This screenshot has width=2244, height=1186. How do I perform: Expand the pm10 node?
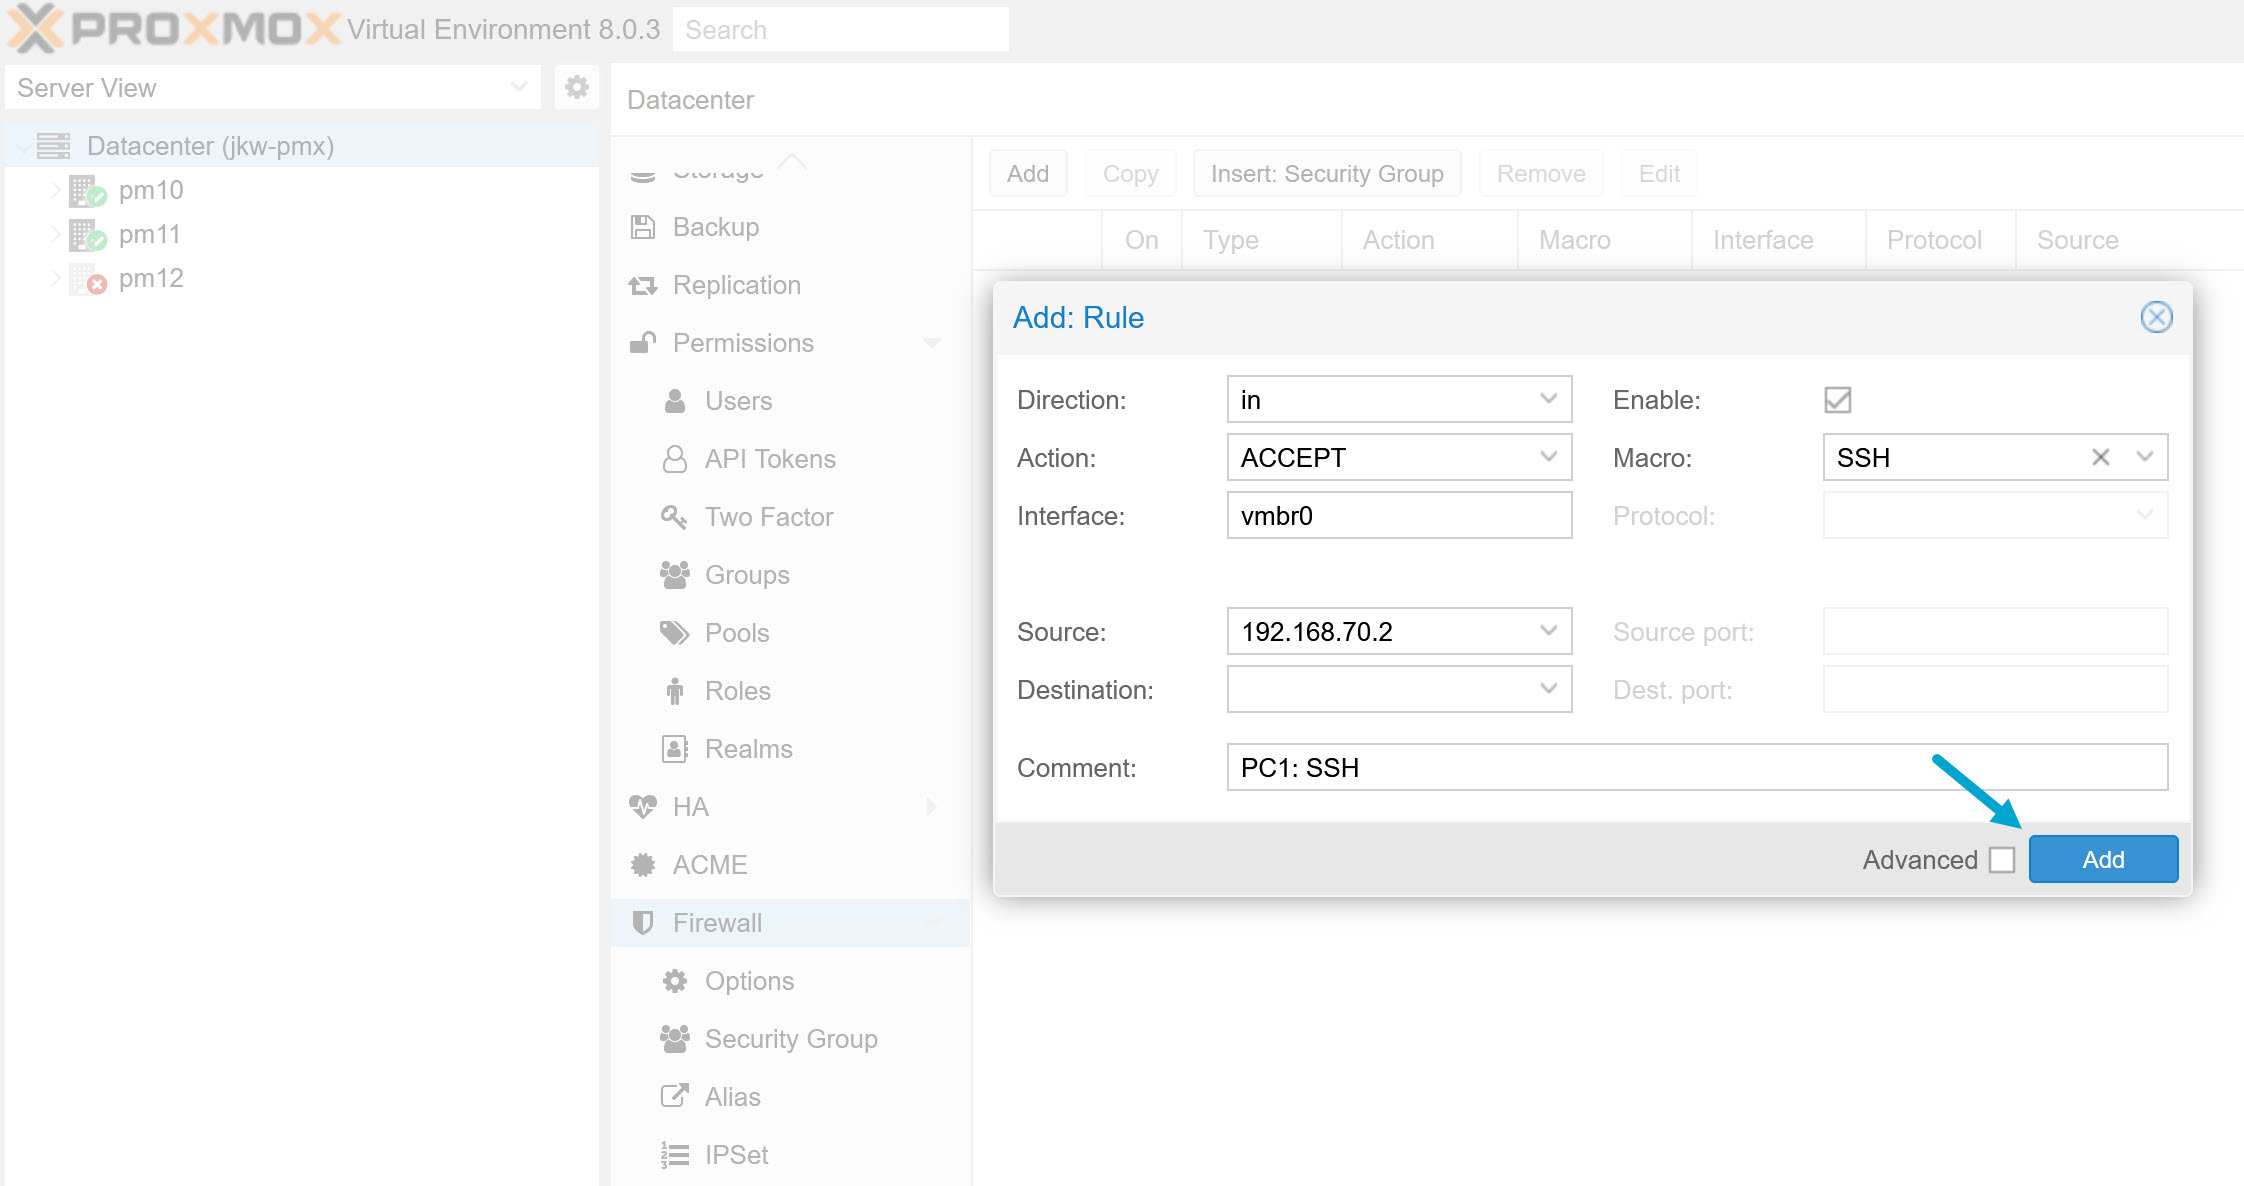pyautogui.click(x=55, y=190)
